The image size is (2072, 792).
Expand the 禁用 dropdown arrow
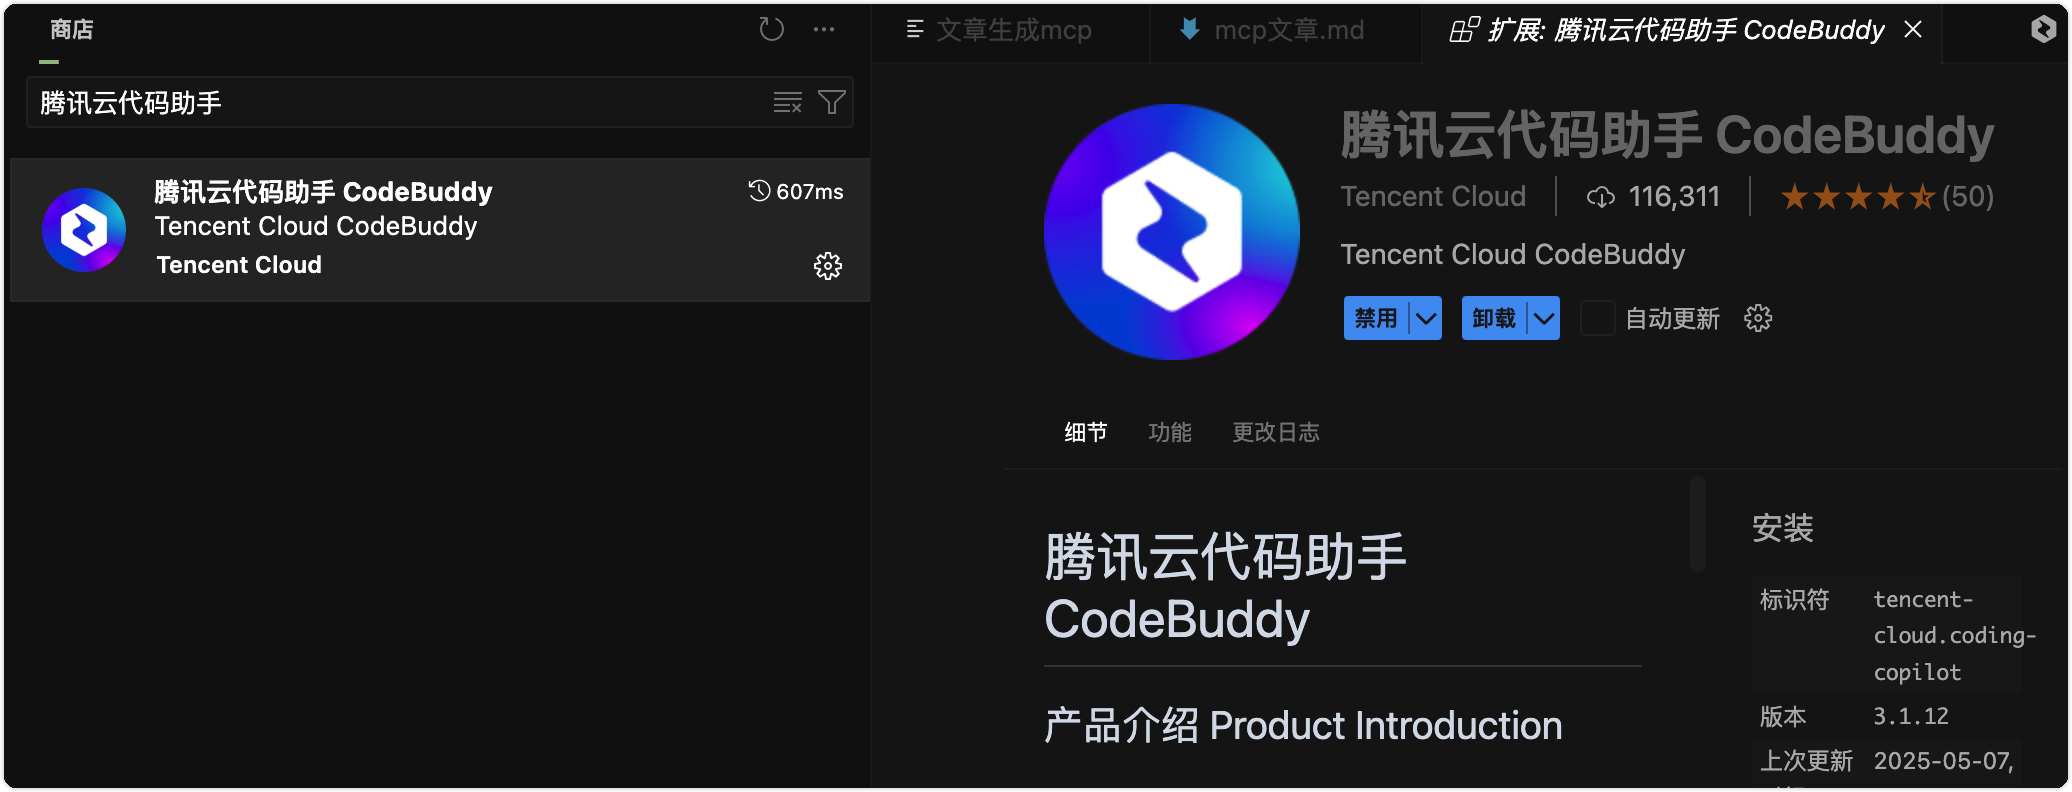(x=1427, y=319)
